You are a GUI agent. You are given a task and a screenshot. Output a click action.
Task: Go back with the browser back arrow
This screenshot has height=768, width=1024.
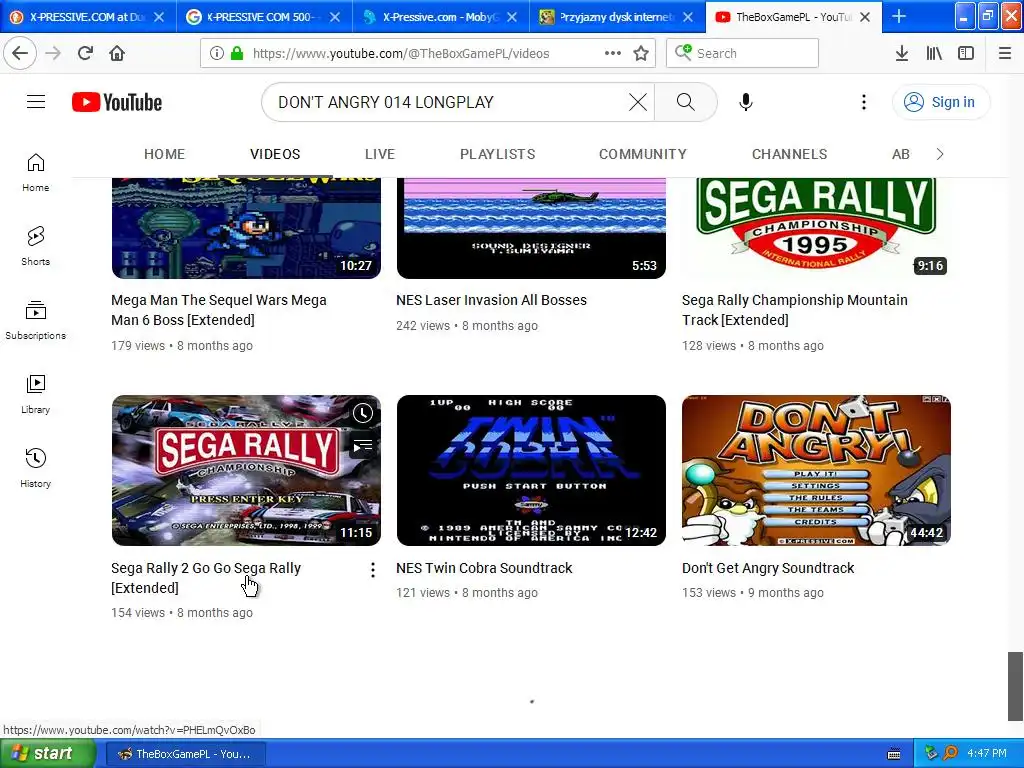[20, 53]
